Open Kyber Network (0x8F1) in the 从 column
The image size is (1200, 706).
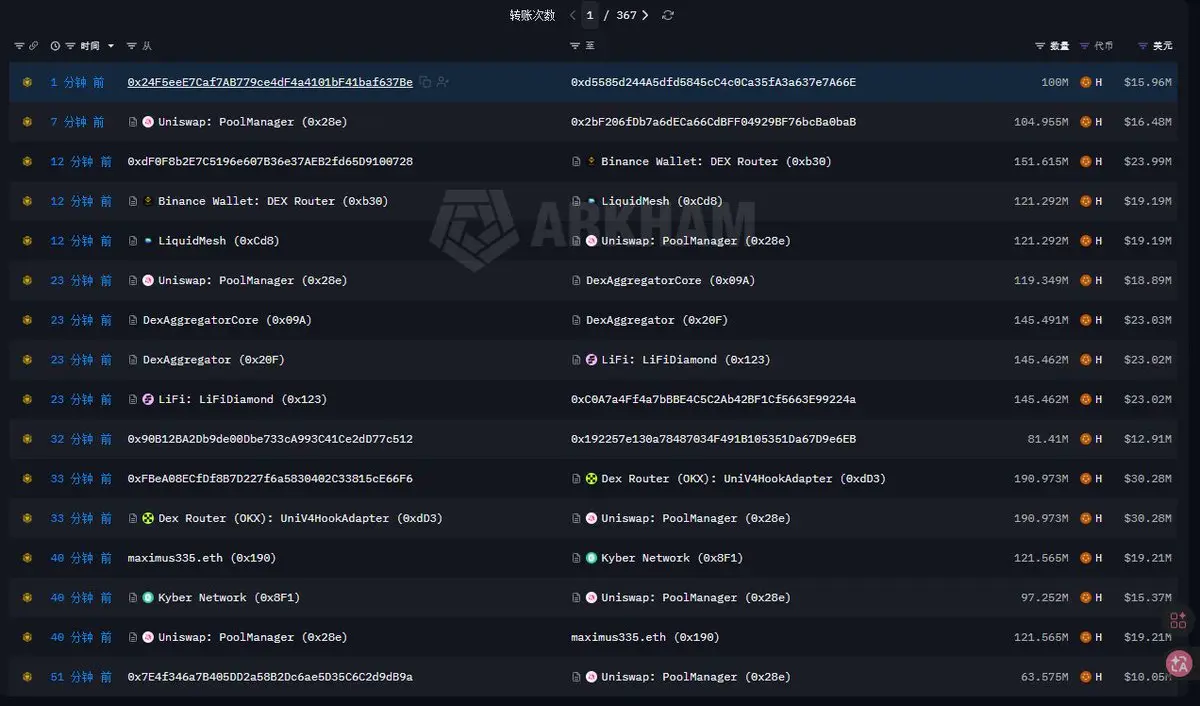229,597
